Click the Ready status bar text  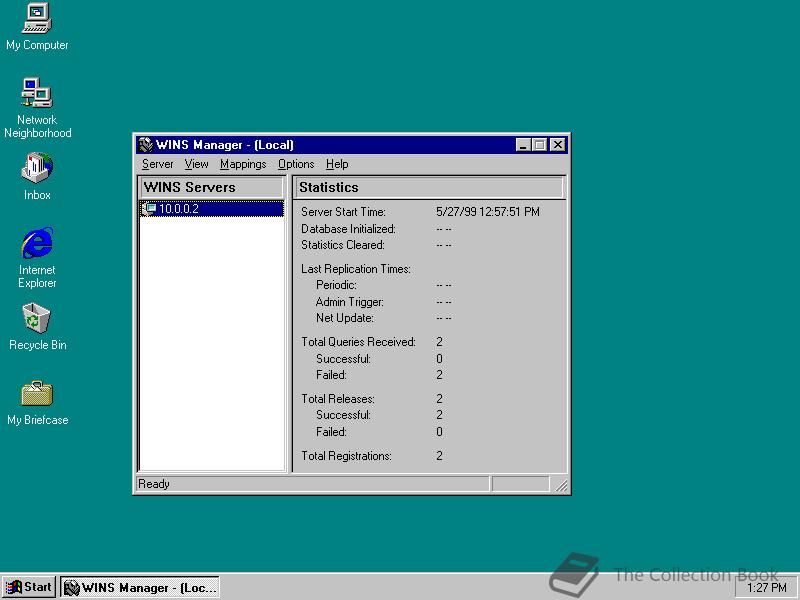pos(154,484)
